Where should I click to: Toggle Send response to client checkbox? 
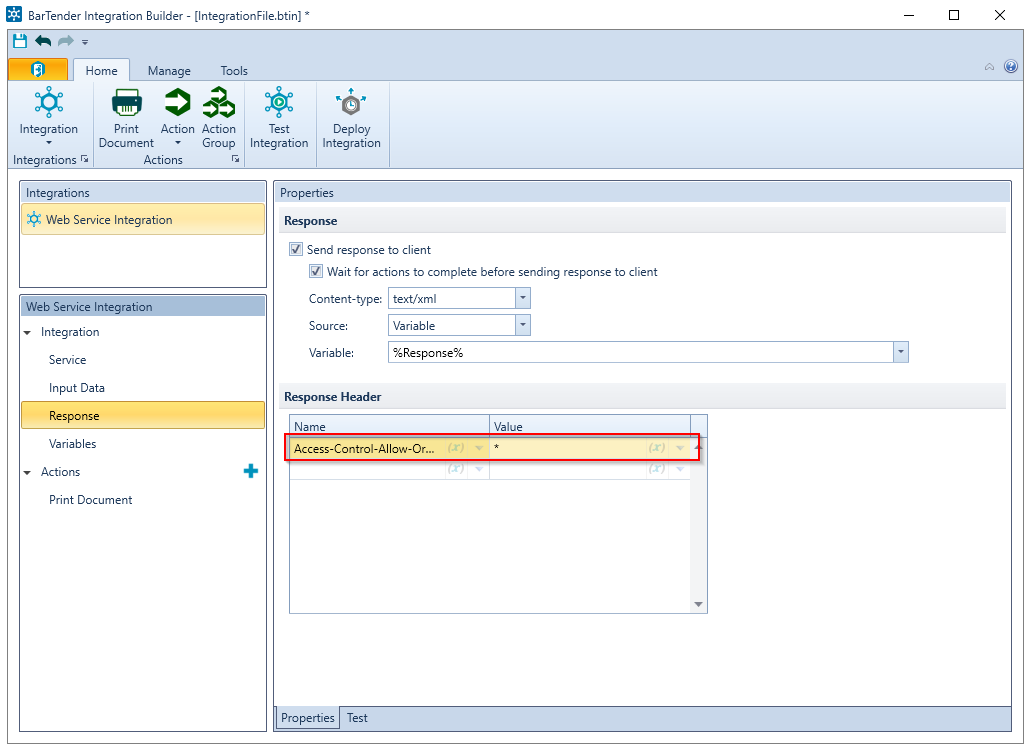[296, 249]
